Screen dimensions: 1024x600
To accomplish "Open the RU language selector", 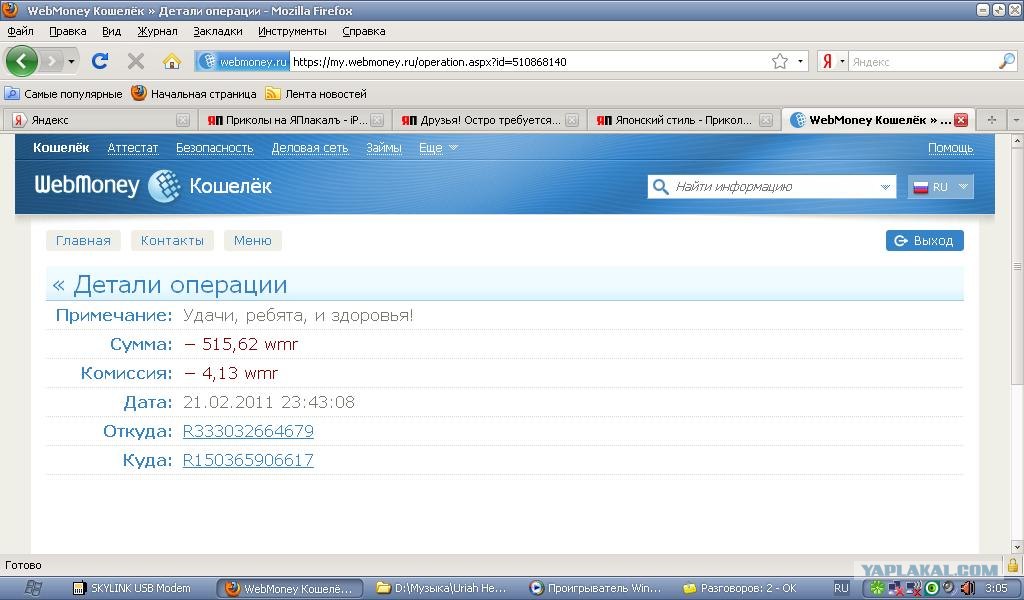I will point(940,187).
